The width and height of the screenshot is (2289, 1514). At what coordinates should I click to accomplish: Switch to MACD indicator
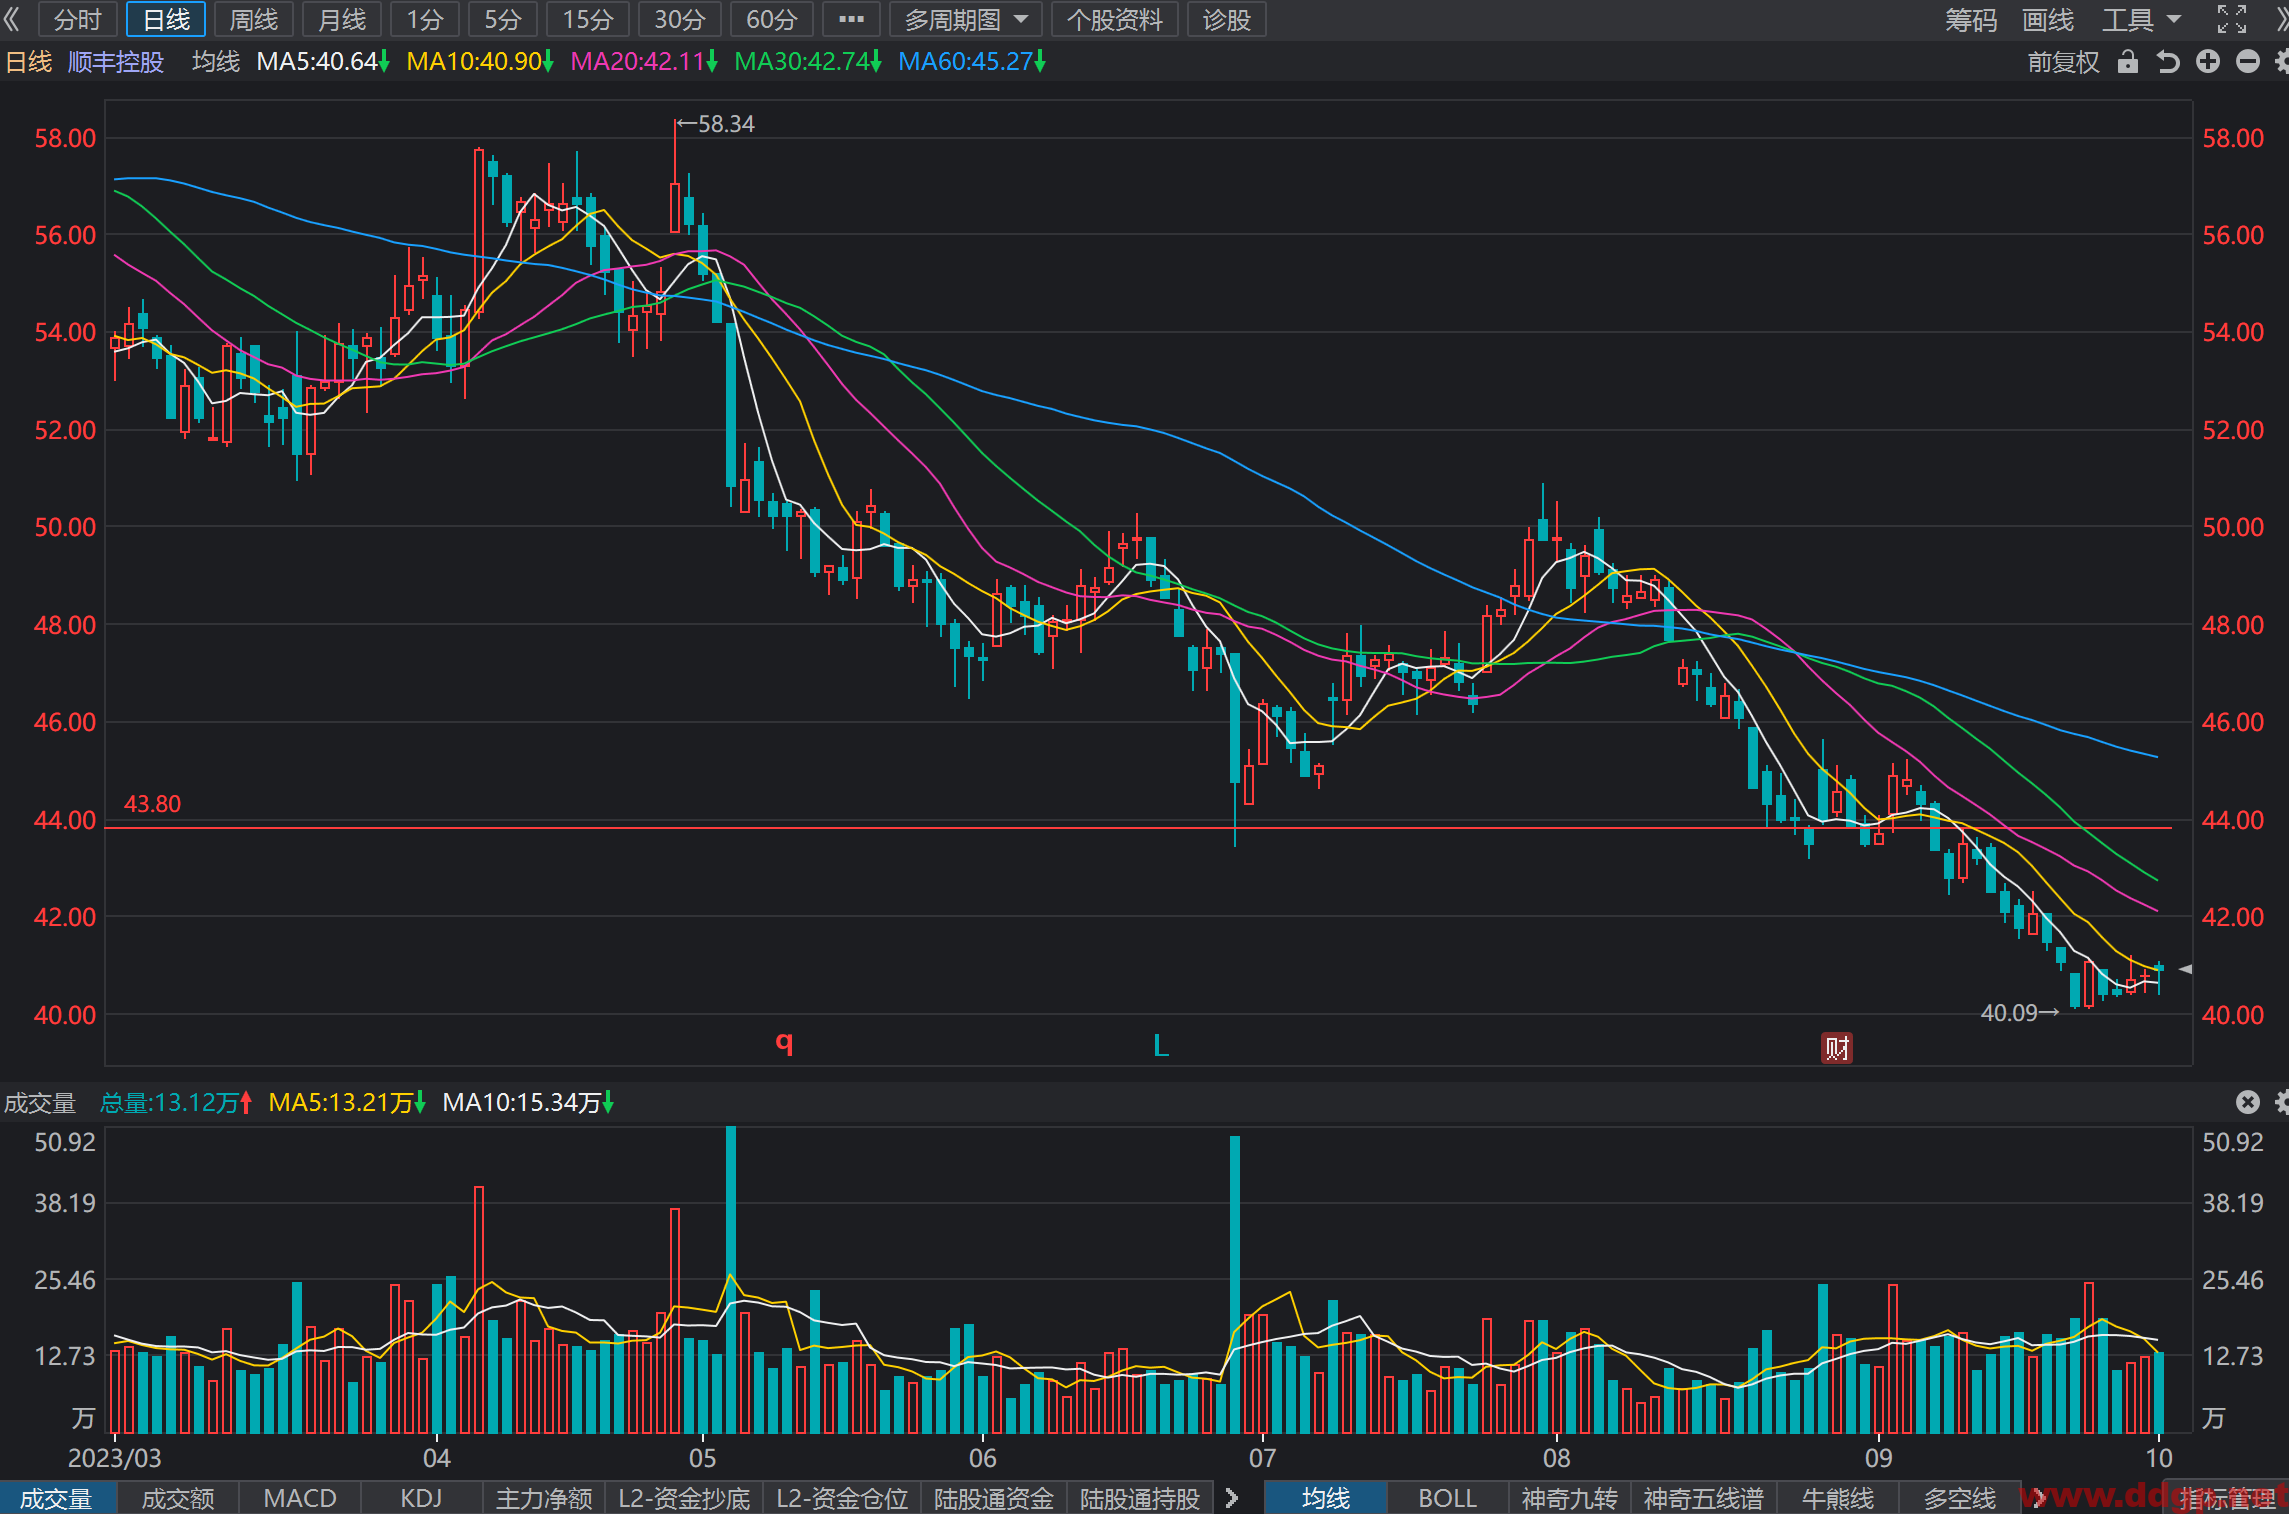click(x=300, y=1498)
